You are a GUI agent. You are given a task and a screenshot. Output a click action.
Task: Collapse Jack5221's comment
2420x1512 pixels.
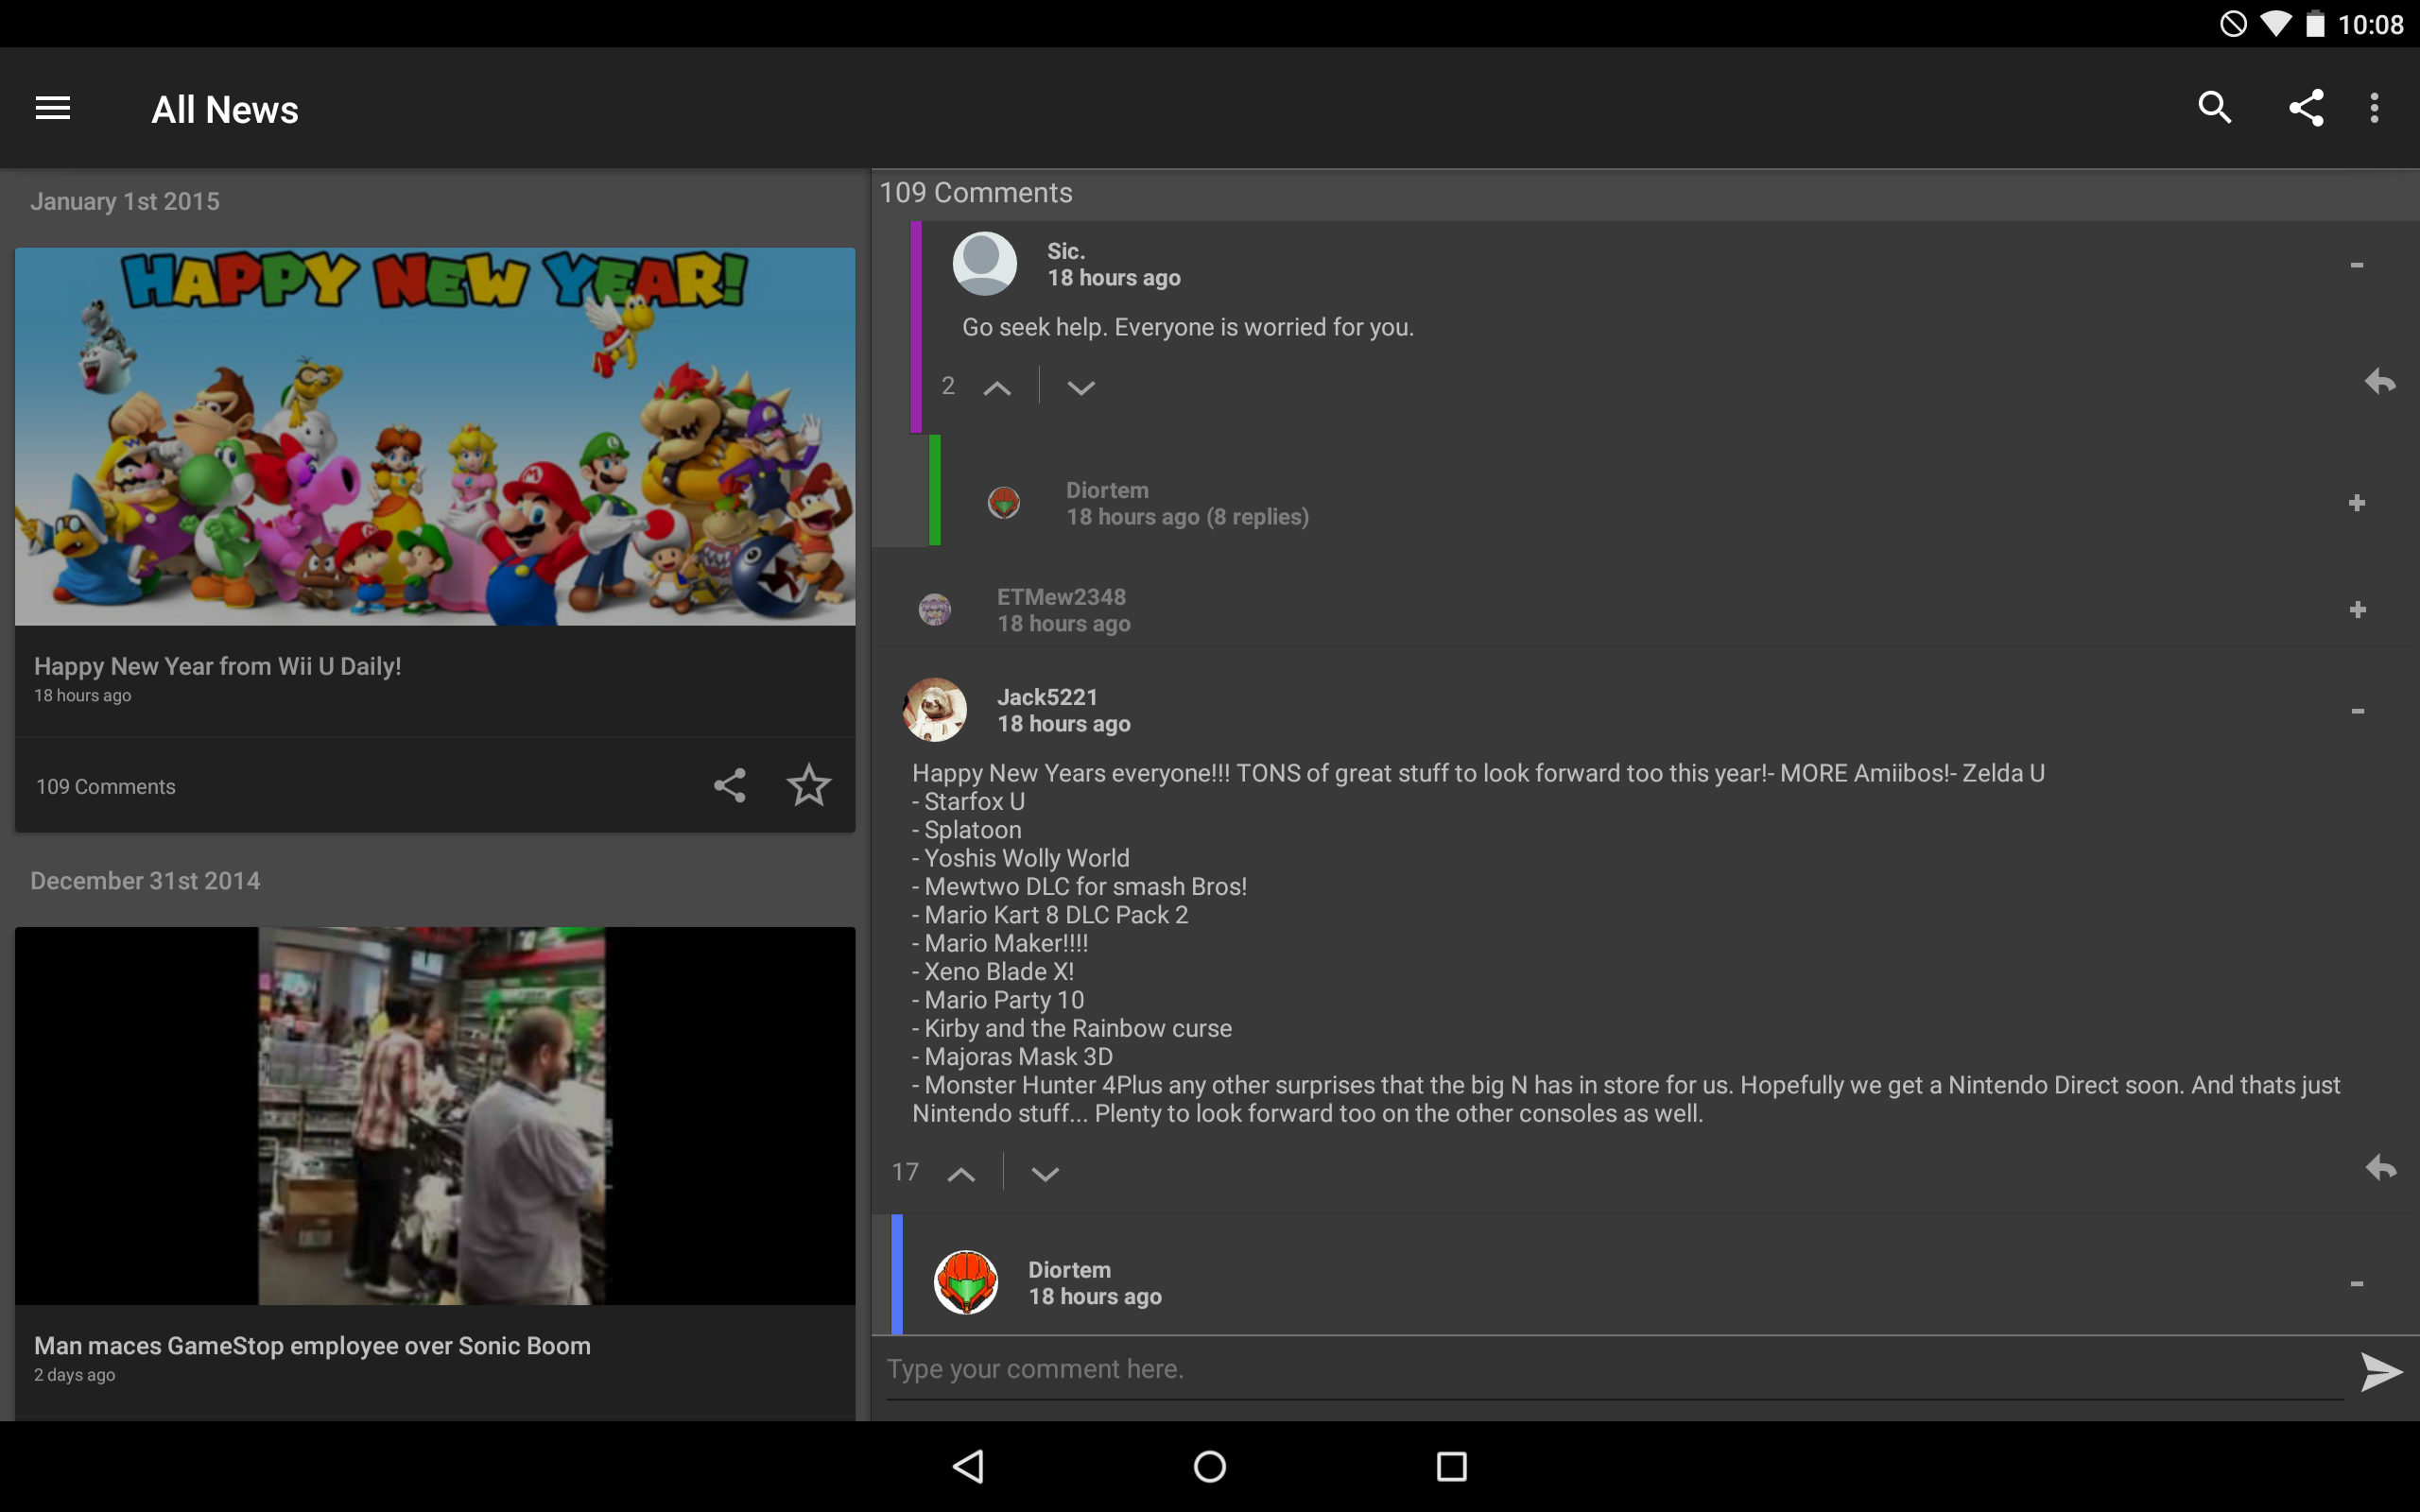pyautogui.click(x=2357, y=711)
